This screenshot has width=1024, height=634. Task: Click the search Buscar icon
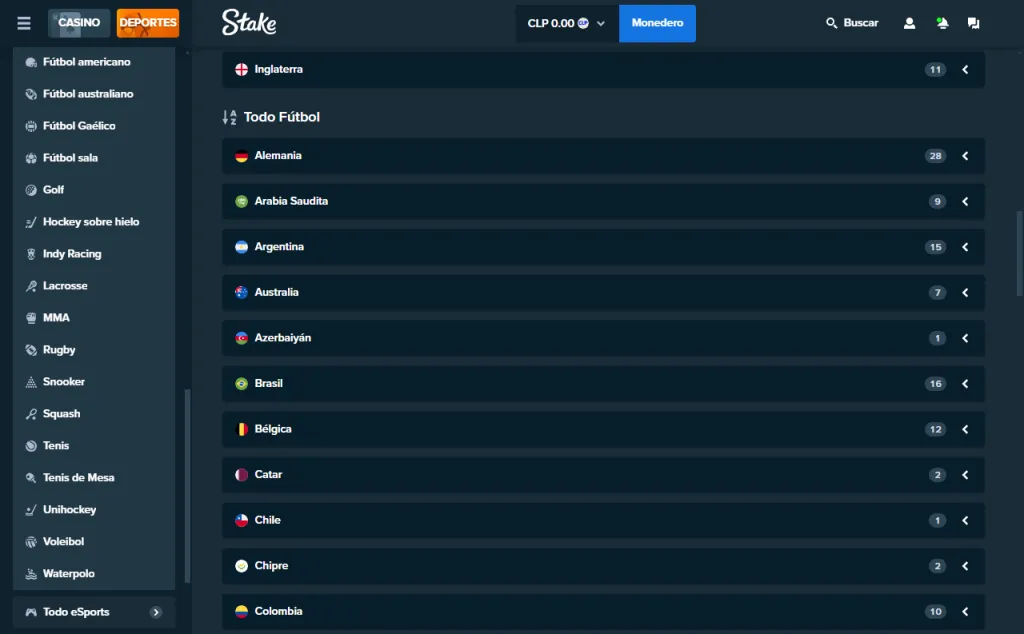(x=828, y=22)
